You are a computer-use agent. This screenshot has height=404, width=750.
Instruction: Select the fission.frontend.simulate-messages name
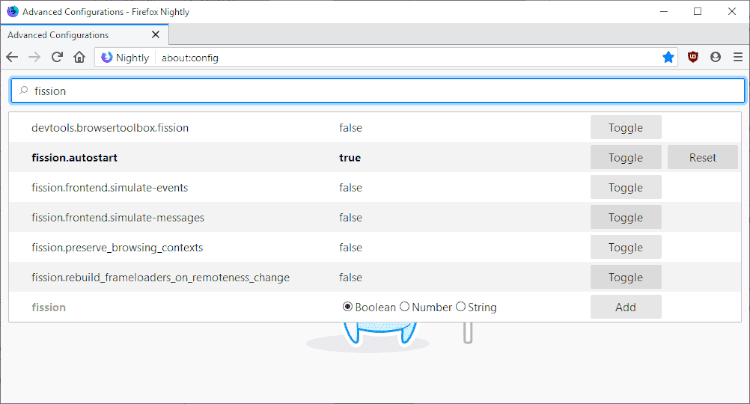(x=118, y=218)
